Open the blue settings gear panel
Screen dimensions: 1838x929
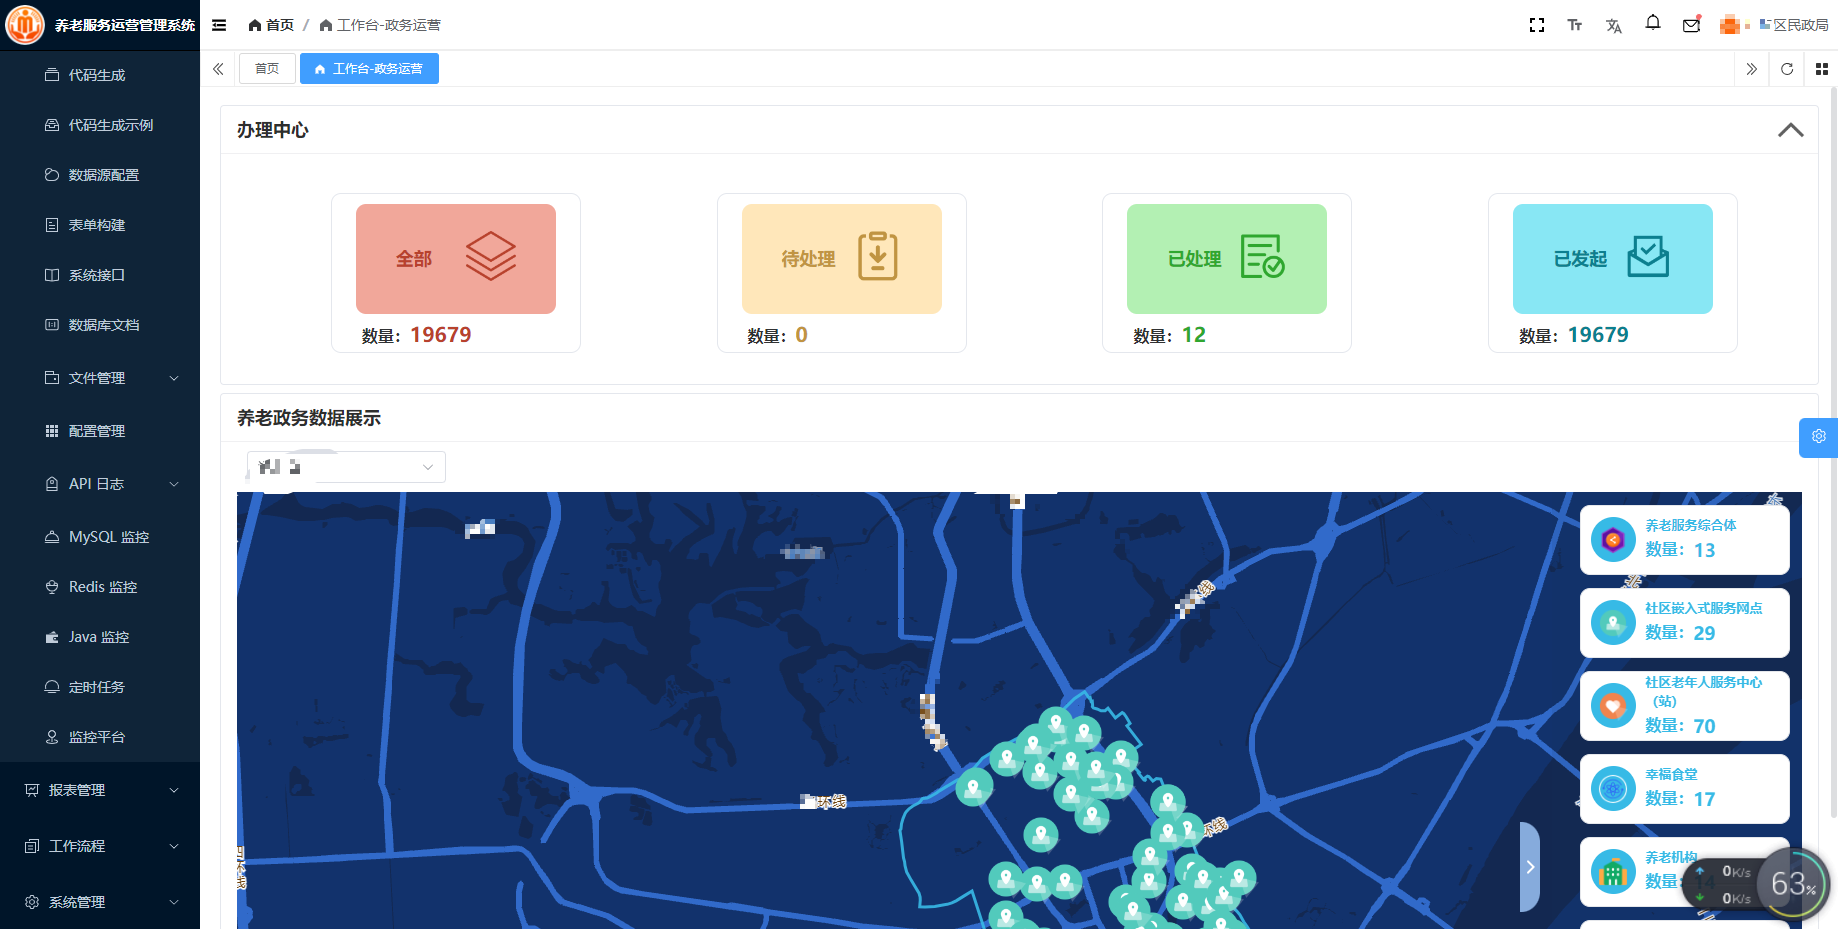1818,437
